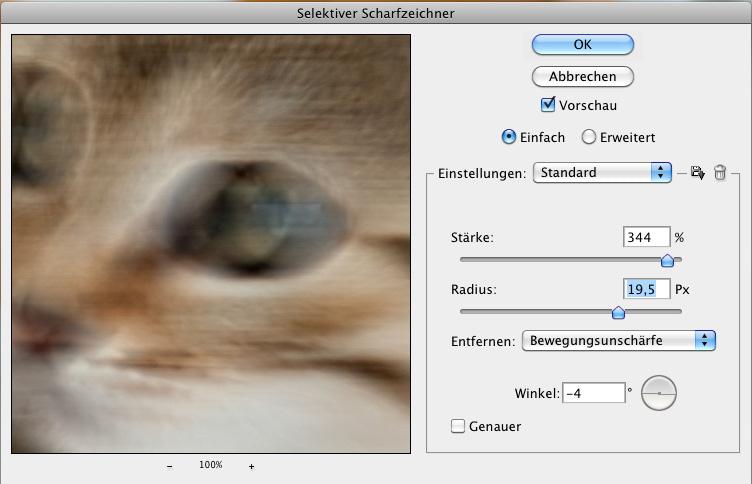
Task: Open the Entfernen dropdown showing Bewegungsunschärfe
Action: point(619,341)
